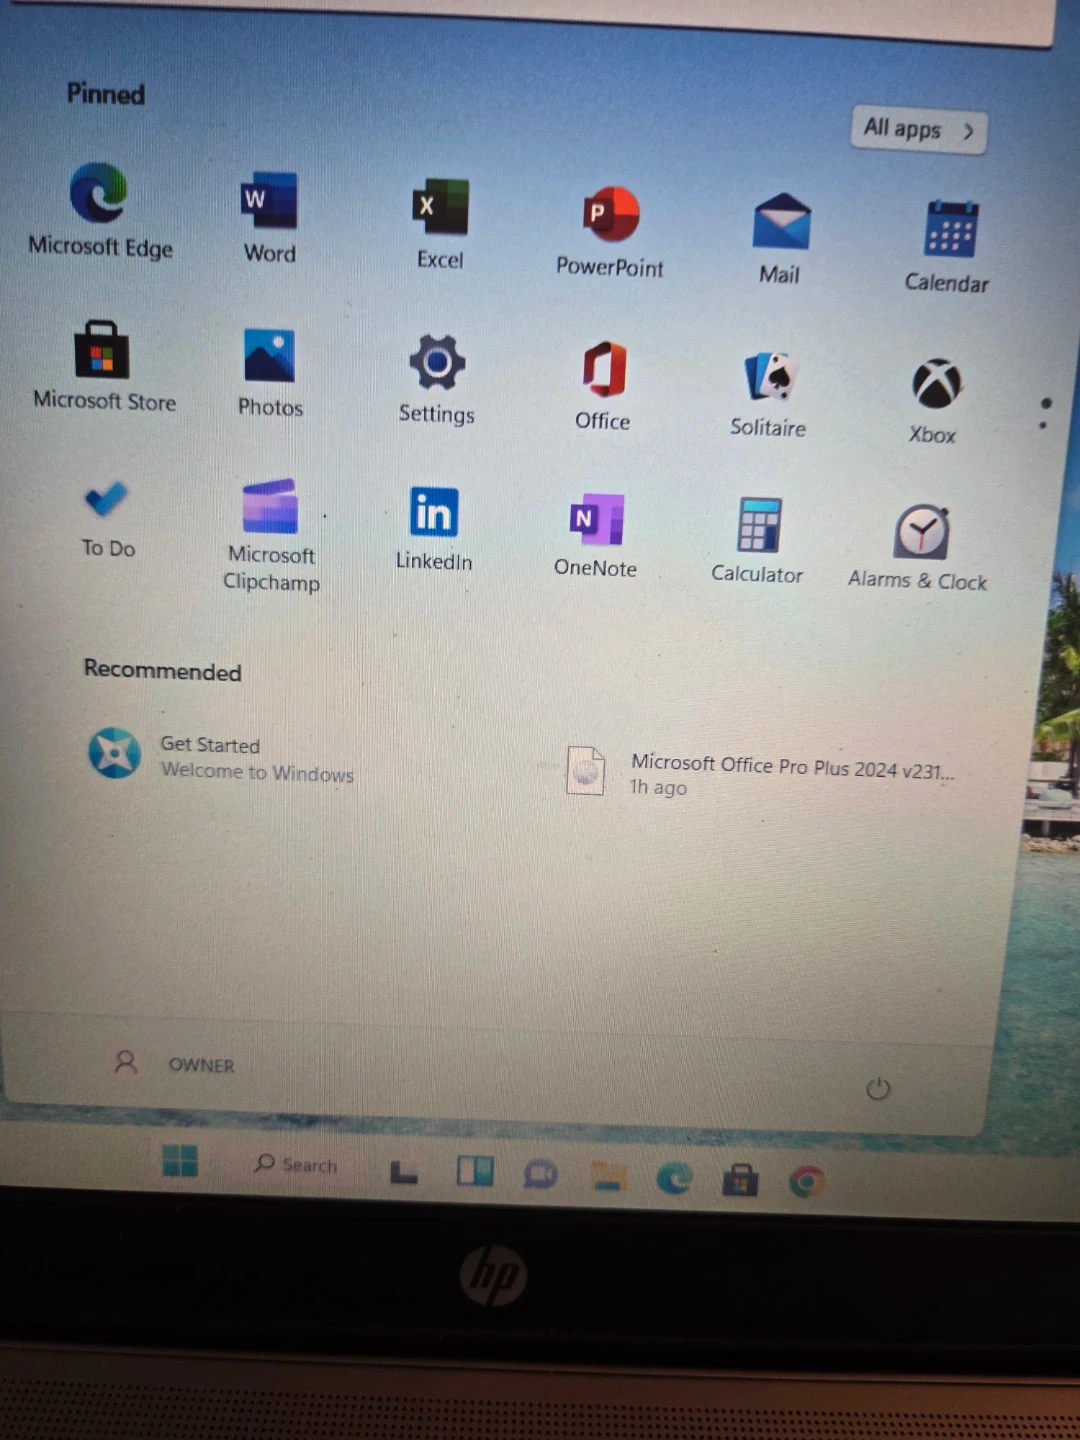Click the power button in Start menu
This screenshot has height=1440, width=1080.
pyautogui.click(x=878, y=1088)
